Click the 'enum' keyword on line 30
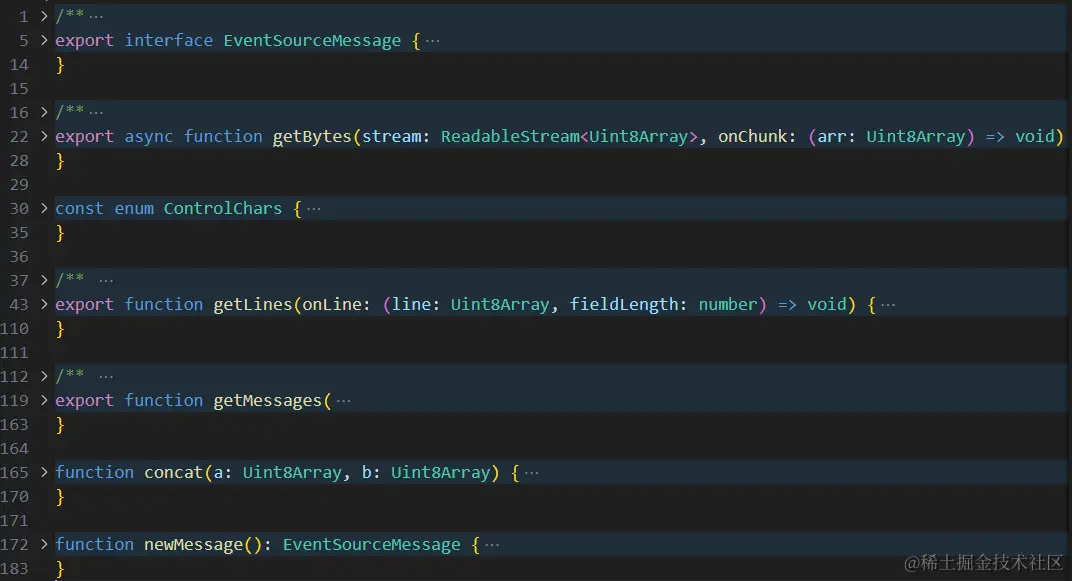The width and height of the screenshot is (1072, 581). pyautogui.click(x=134, y=208)
